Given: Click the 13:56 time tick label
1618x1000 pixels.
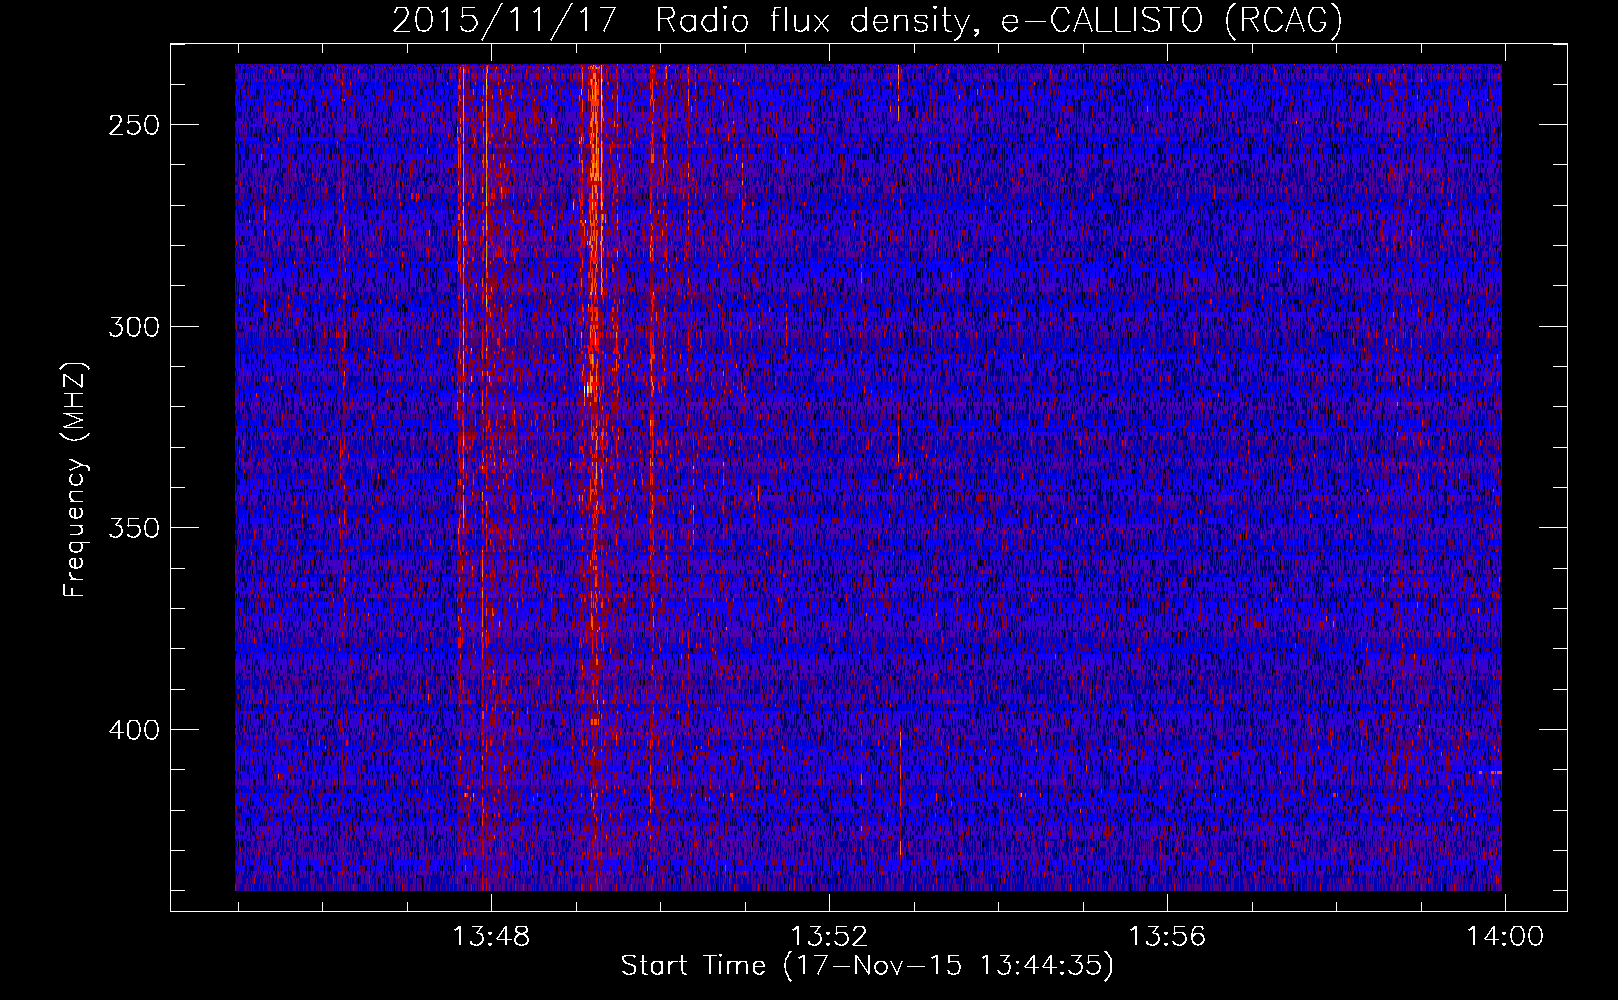Looking at the screenshot, I should pos(1167,937).
